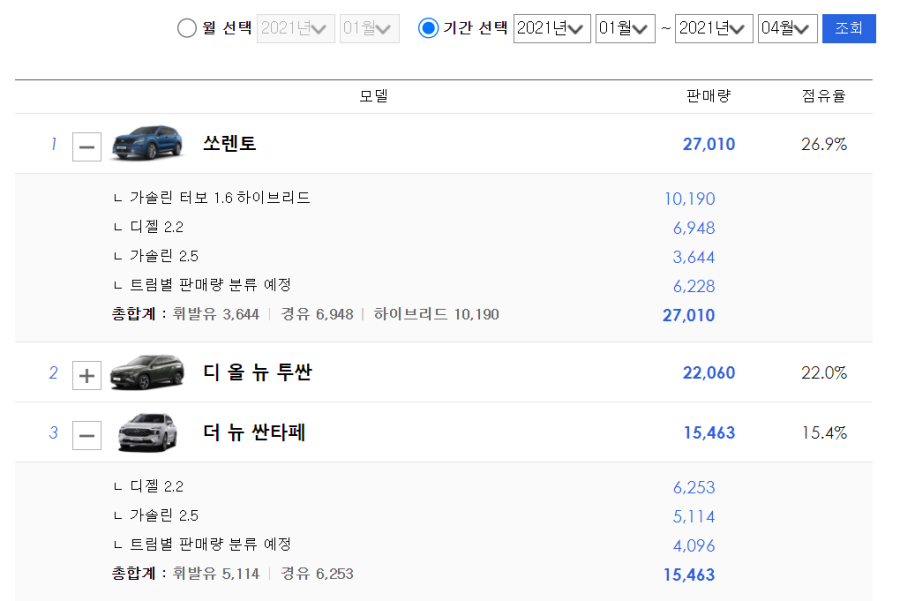Click the value 3,644 in 쏘렌토 details
This screenshot has height=601, width=900.
coord(694,257)
